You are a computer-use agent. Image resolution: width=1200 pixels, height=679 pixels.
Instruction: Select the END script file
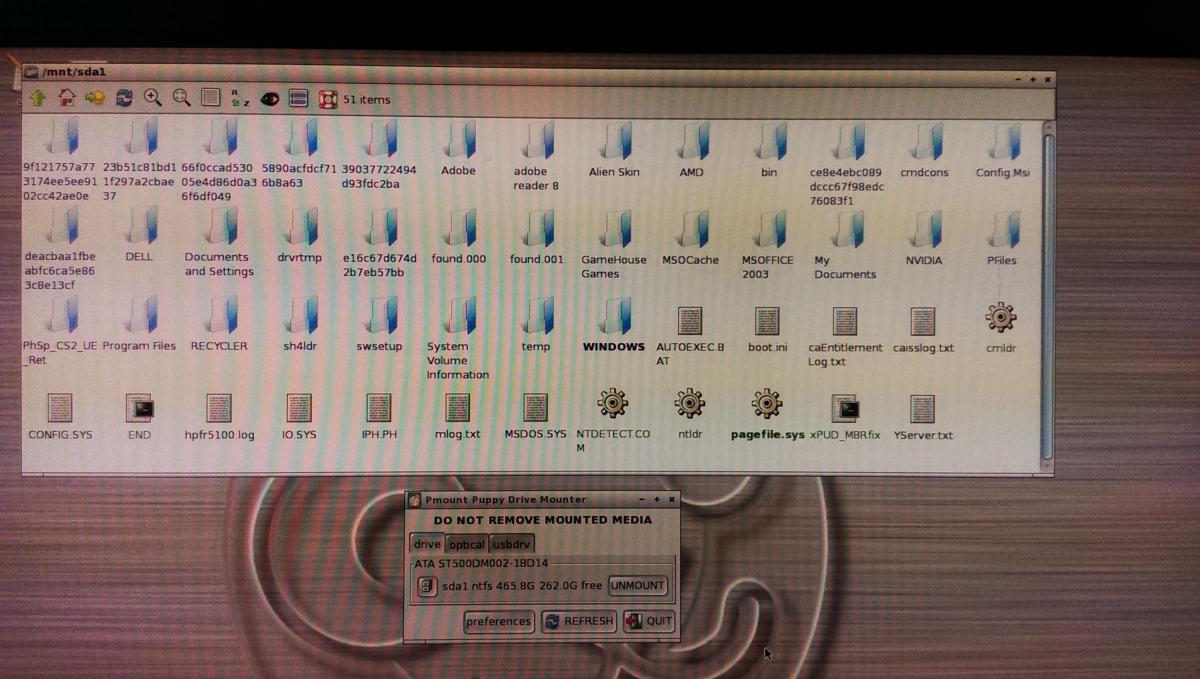click(139, 417)
